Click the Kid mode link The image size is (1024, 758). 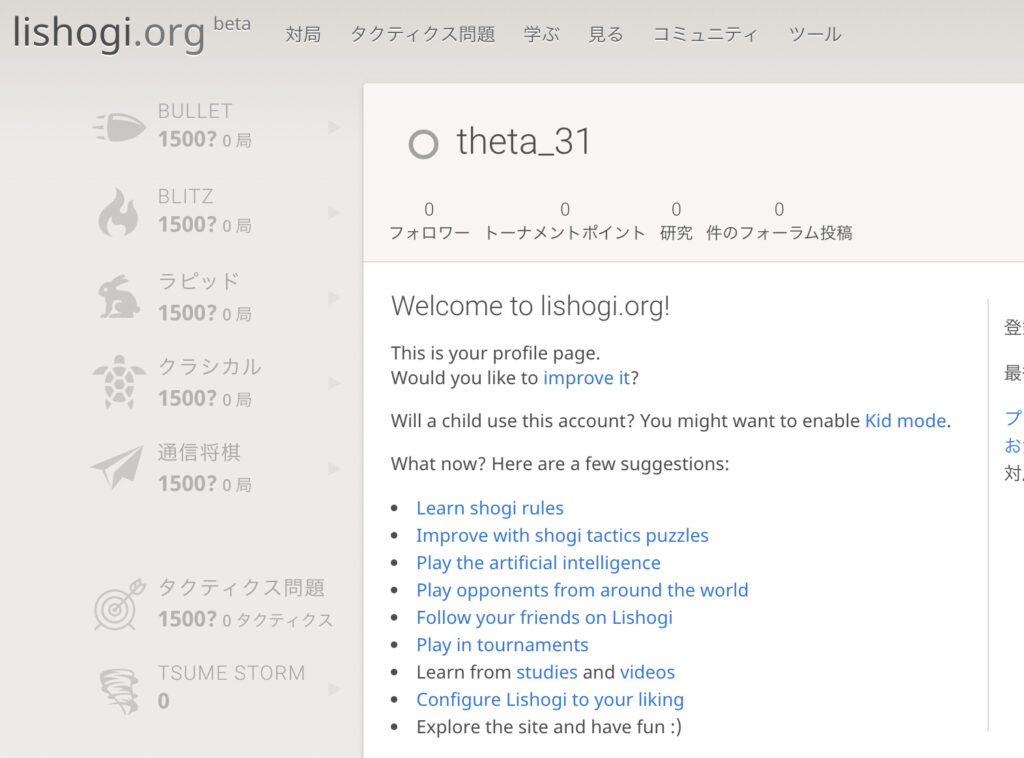click(905, 421)
